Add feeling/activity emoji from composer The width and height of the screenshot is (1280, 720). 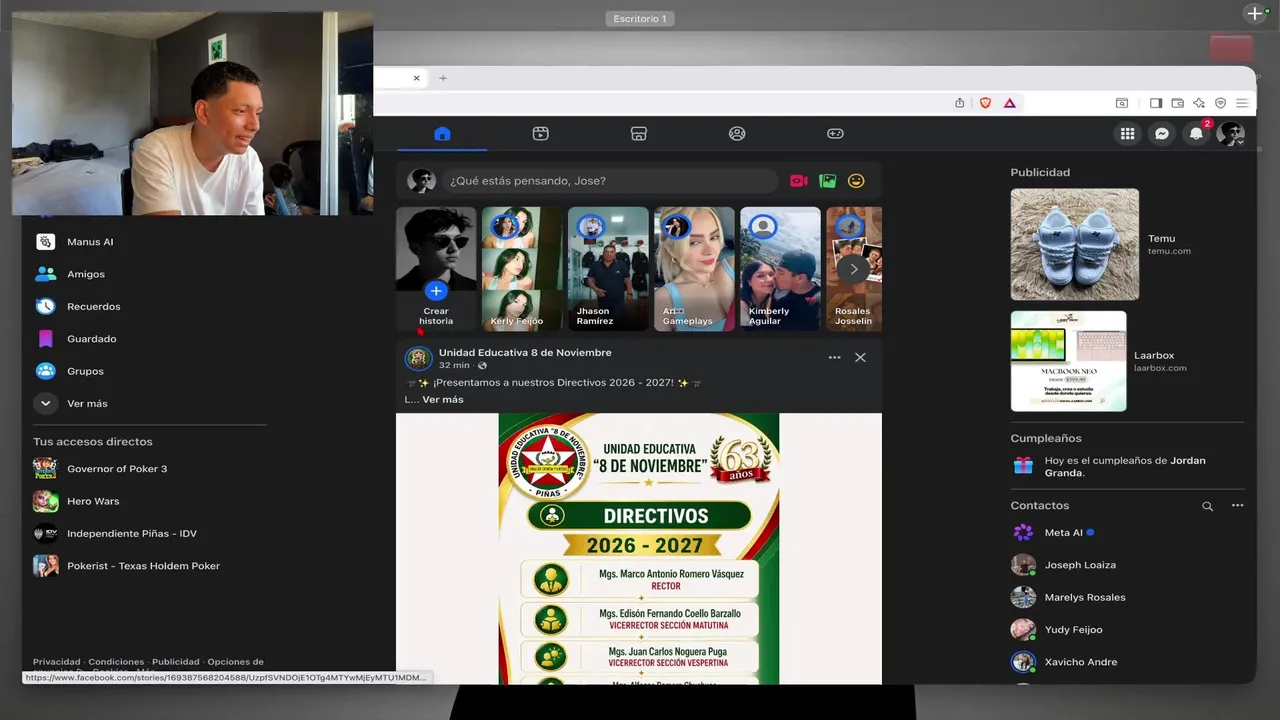[856, 181]
